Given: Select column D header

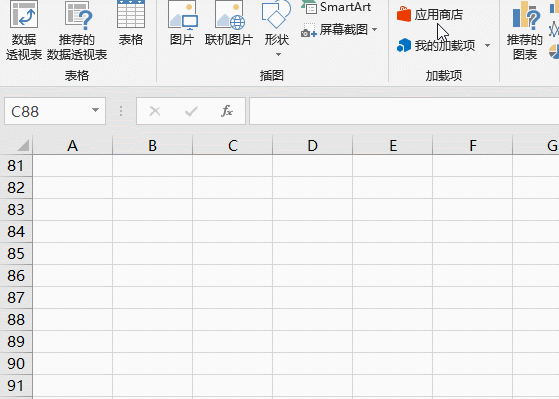Looking at the screenshot, I should click(312, 145).
